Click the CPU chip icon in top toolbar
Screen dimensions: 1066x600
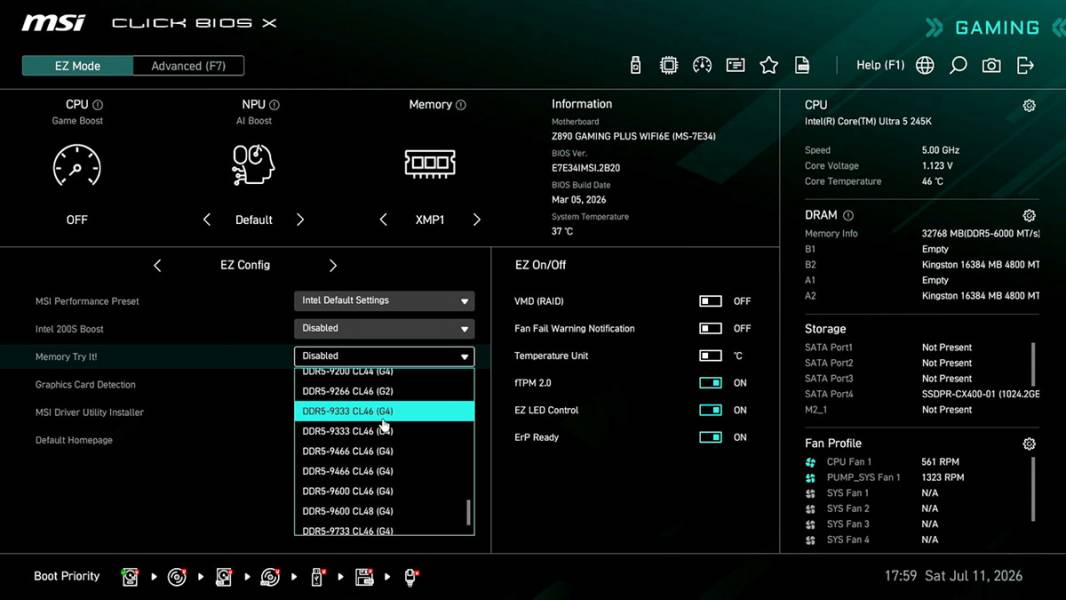668,65
